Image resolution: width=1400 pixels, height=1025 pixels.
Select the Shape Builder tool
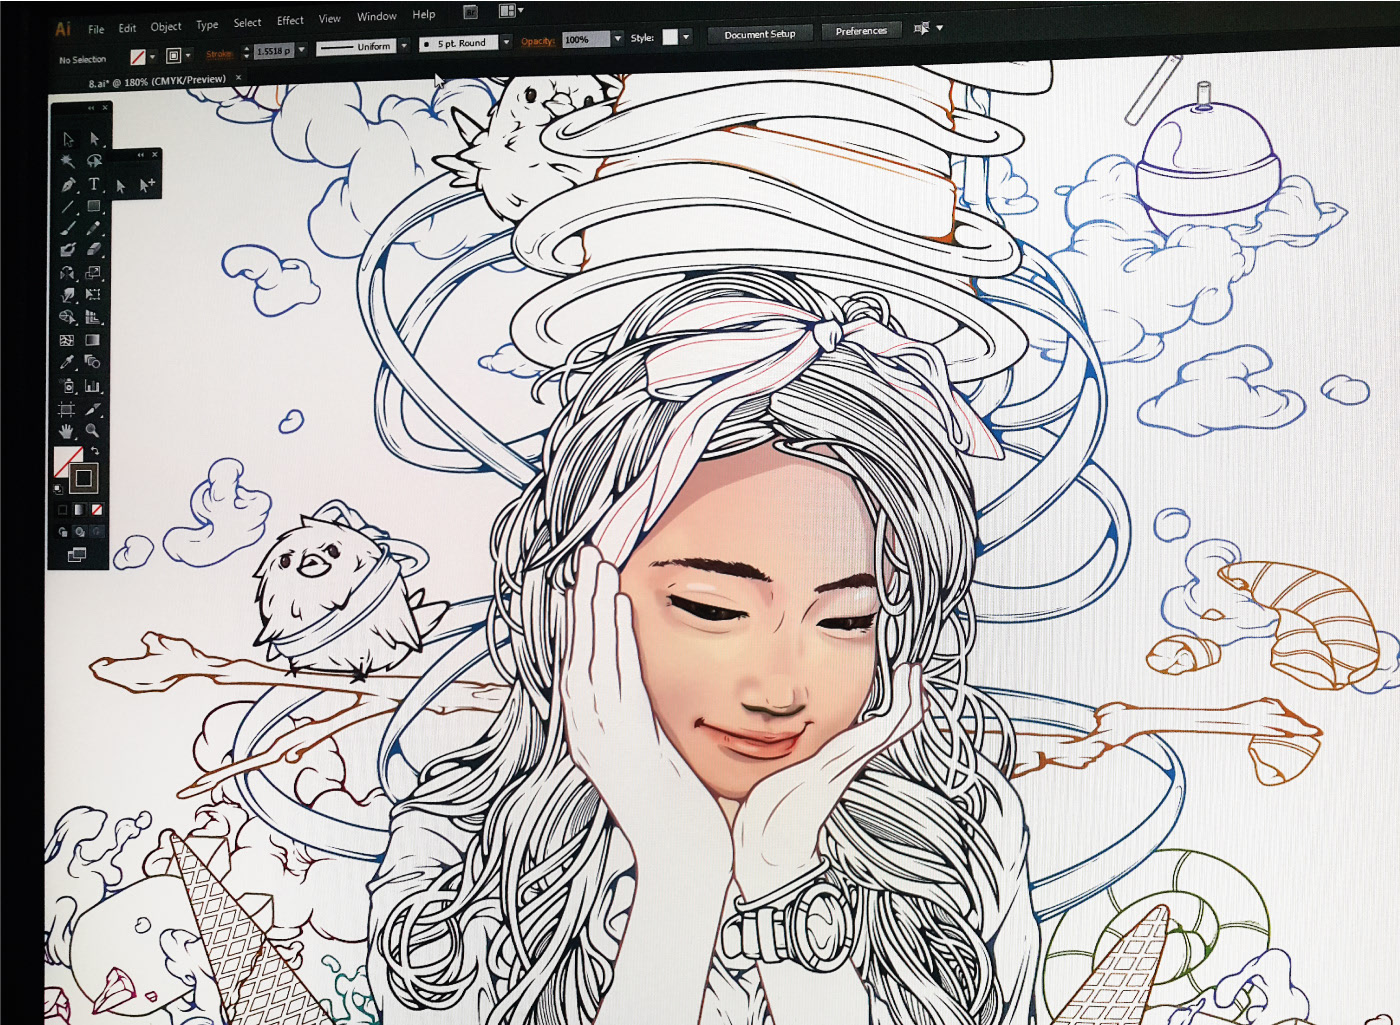click(67, 317)
